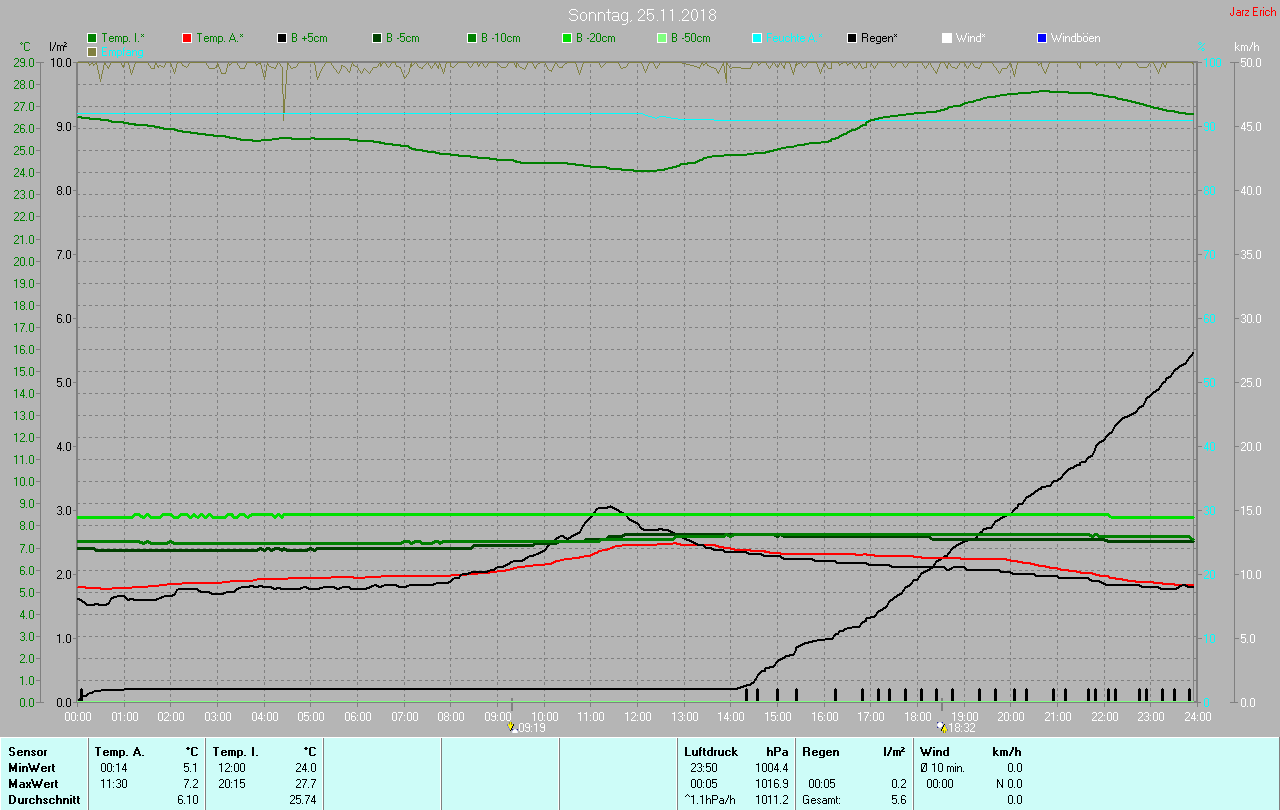Click the Jarz Erich label
Viewport: 1280px width, 810px height.
[1252, 12]
